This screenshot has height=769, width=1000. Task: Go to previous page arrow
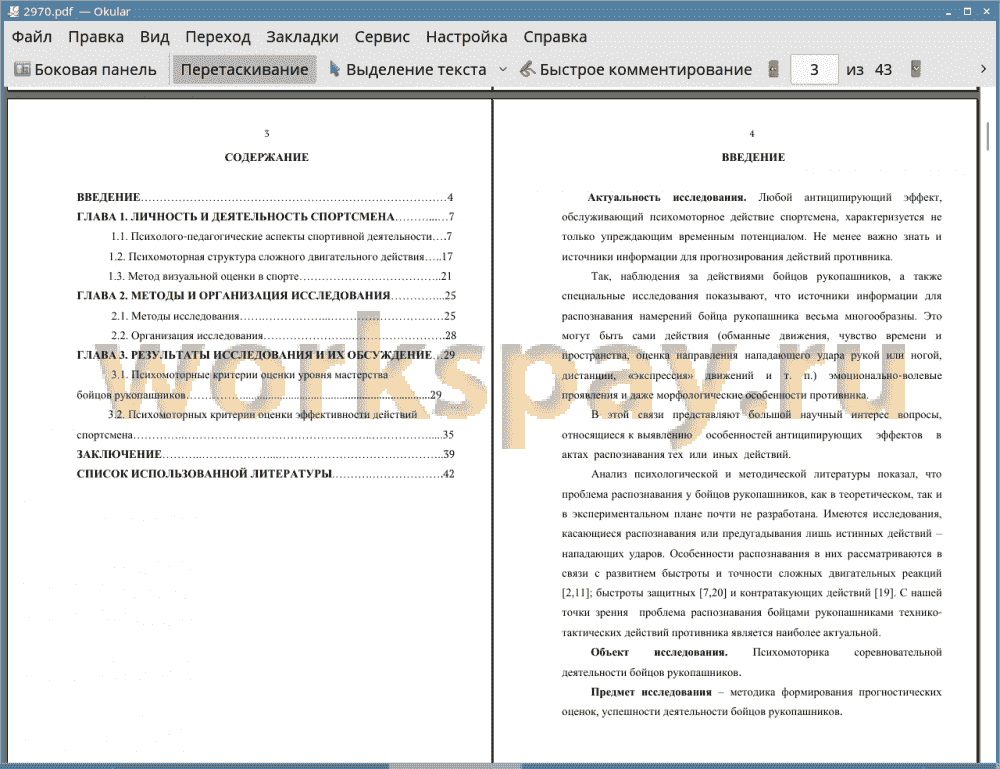click(x=774, y=69)
